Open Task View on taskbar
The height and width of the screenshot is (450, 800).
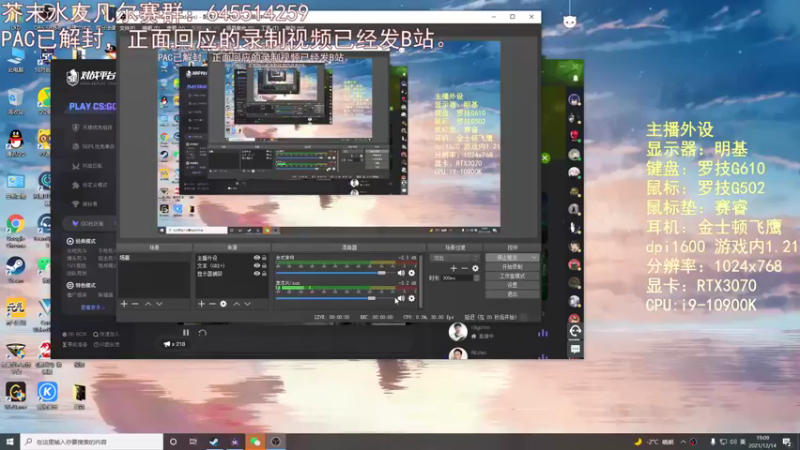(x=193, y=442)
